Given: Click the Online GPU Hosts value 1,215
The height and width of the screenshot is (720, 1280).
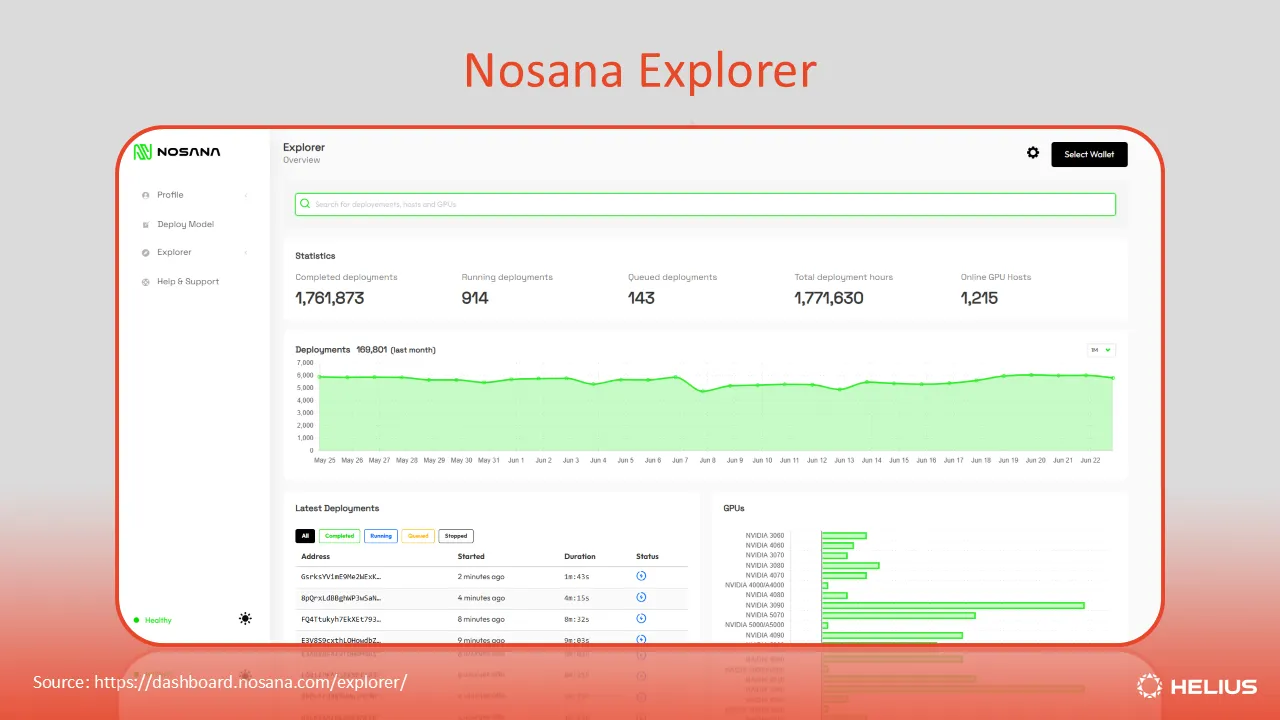Looking at the screenshot, I should (x=979, y=298).
